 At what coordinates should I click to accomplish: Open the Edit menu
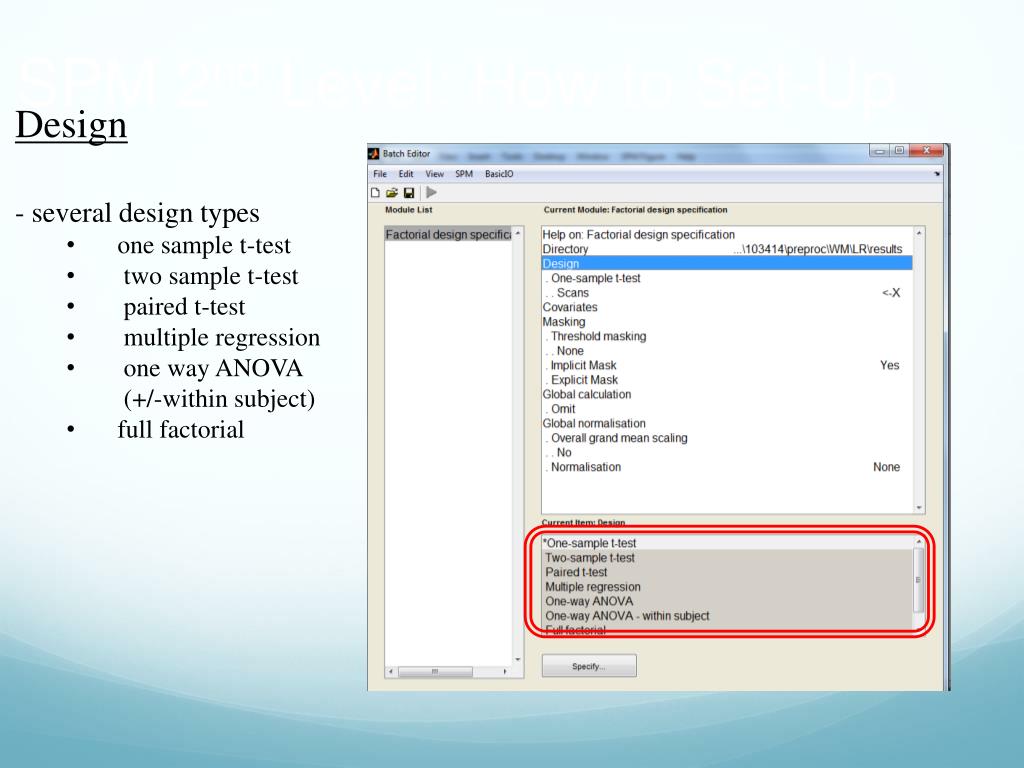(406, 174)
